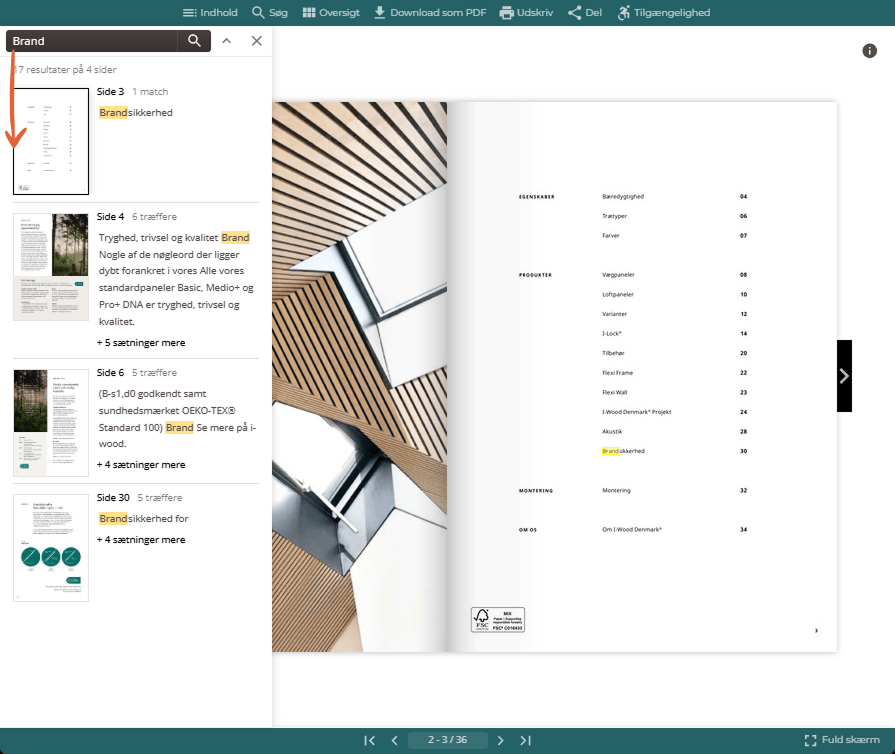The height and width of the screenshot is (754, 895).
Task: Click the Side 4 heading
Action: 110,216
